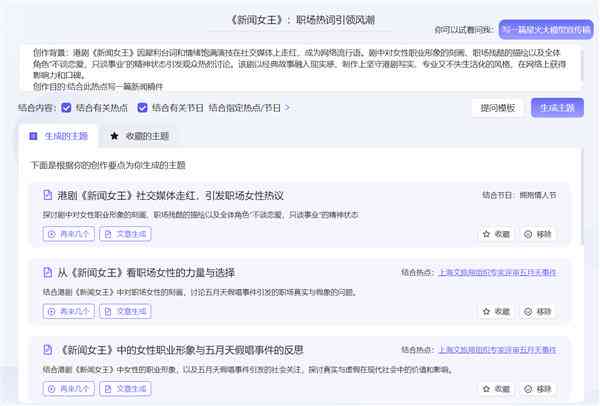Click the generated topics list scrollbar
Screen dimensions: 600x406
(x=582, y=197)
